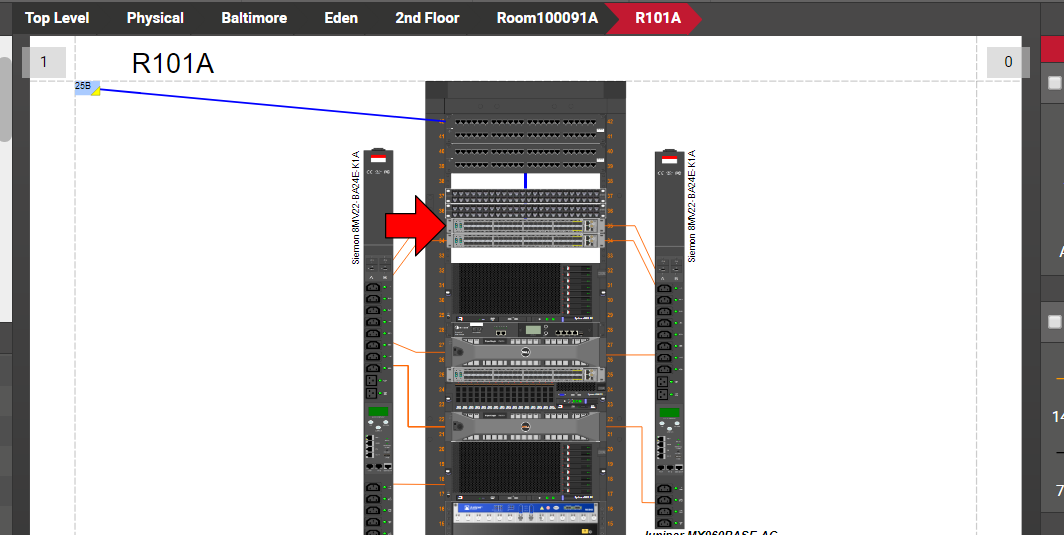Image resolution: width=1064 pixels, height=535 pixels.
Task: Go to 2nd Floor breadcrumb
Action: click(427, 18)
